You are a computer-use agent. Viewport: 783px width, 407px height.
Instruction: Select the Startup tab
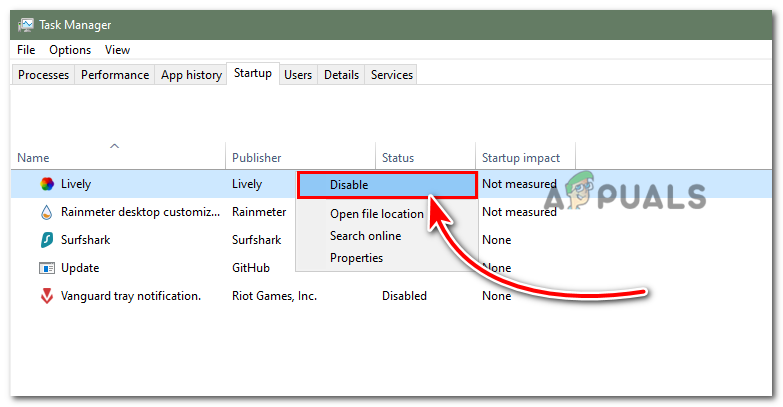(253, 73)
